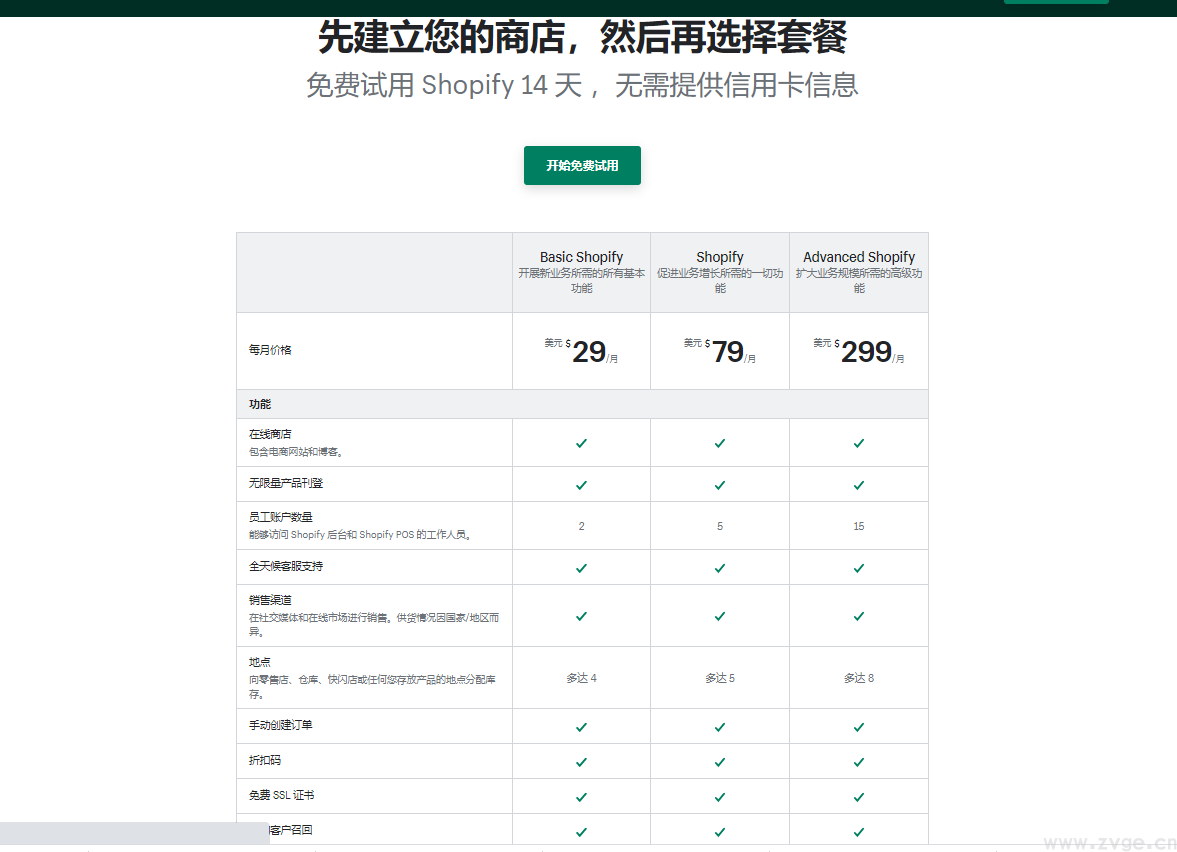Click the 折扣码 checkmark under Advanced Shopify
1177x852 pixels.
858,760
